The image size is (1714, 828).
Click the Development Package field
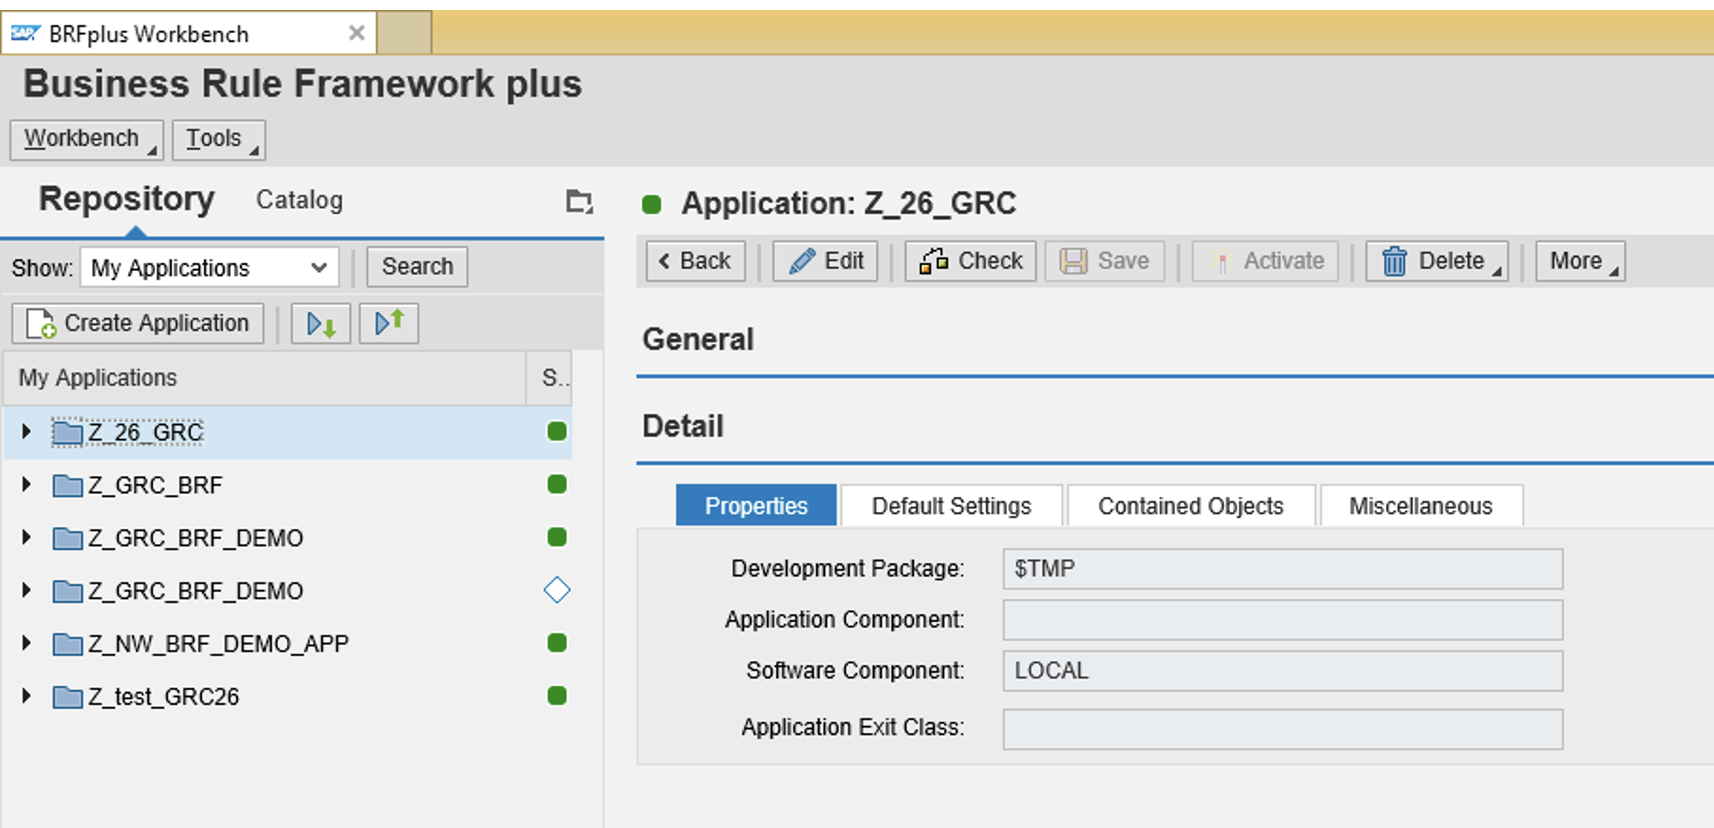[1283, 568]
